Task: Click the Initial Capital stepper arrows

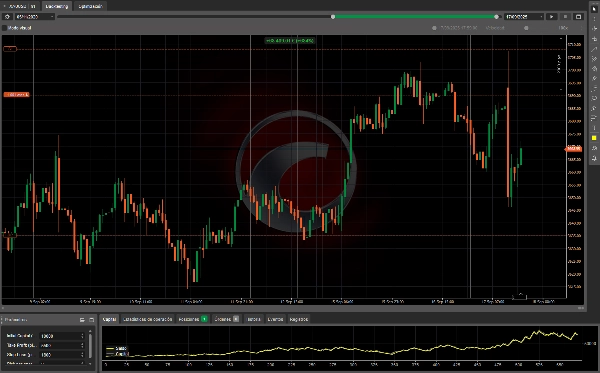Action: coord(82,336)
